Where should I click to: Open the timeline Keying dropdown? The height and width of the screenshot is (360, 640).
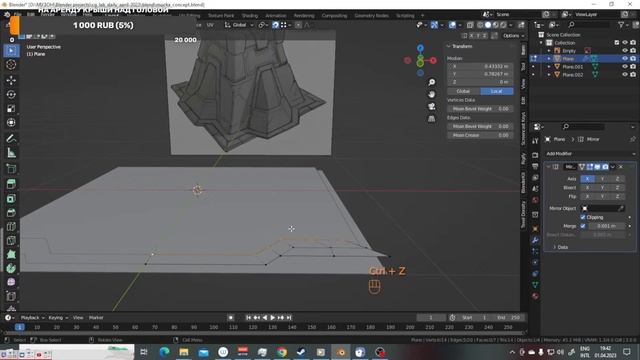58,318
